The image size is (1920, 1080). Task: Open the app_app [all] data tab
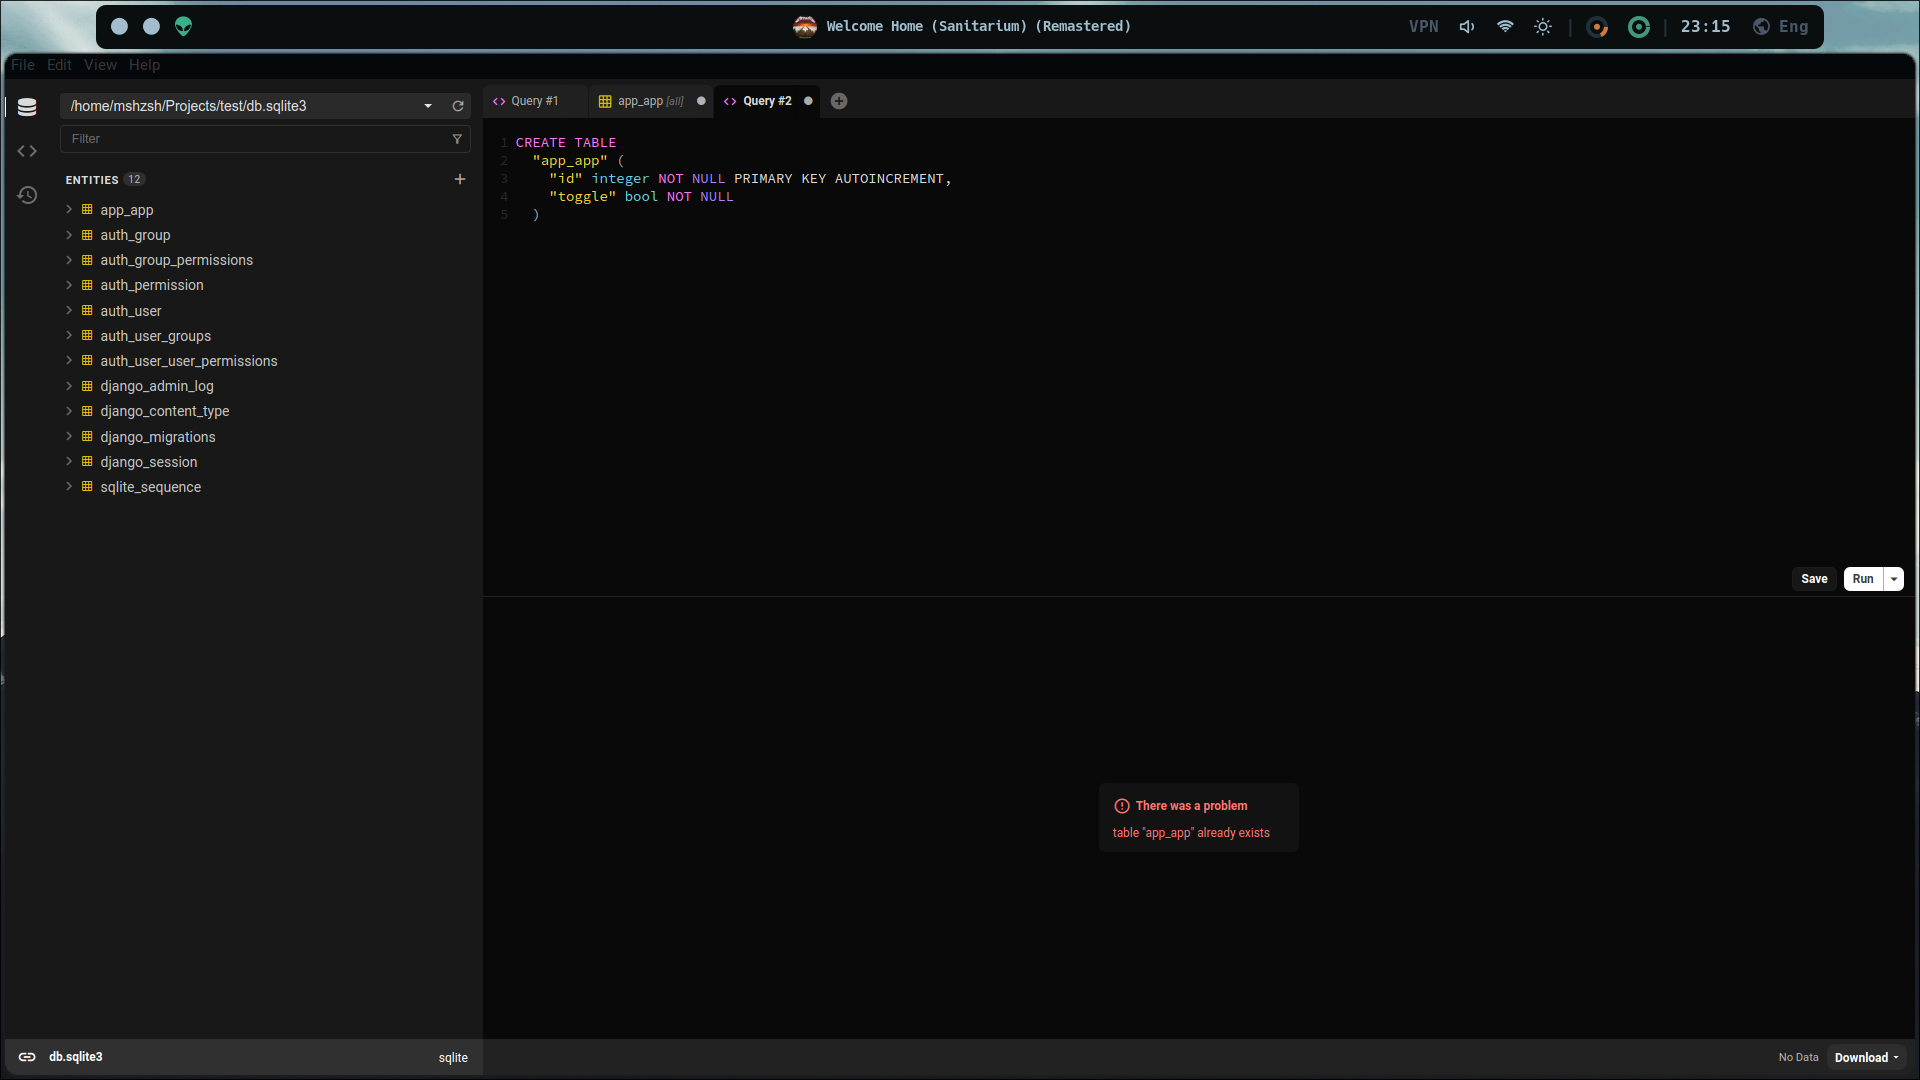click(646, 101)
